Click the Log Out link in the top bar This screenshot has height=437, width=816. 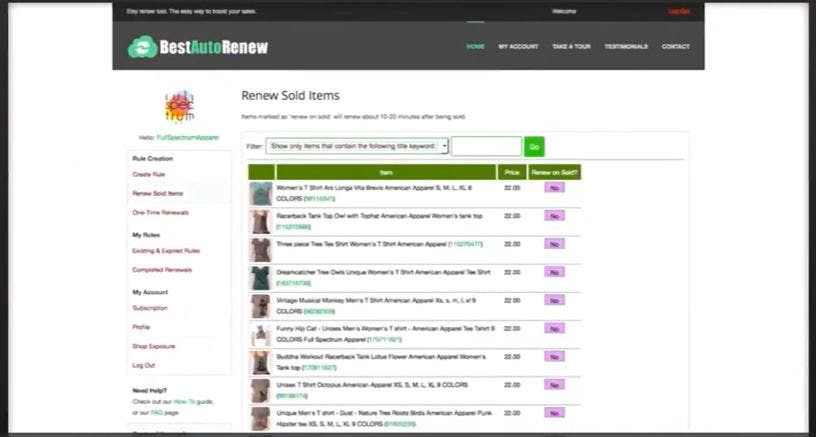[x=679, y=11]
